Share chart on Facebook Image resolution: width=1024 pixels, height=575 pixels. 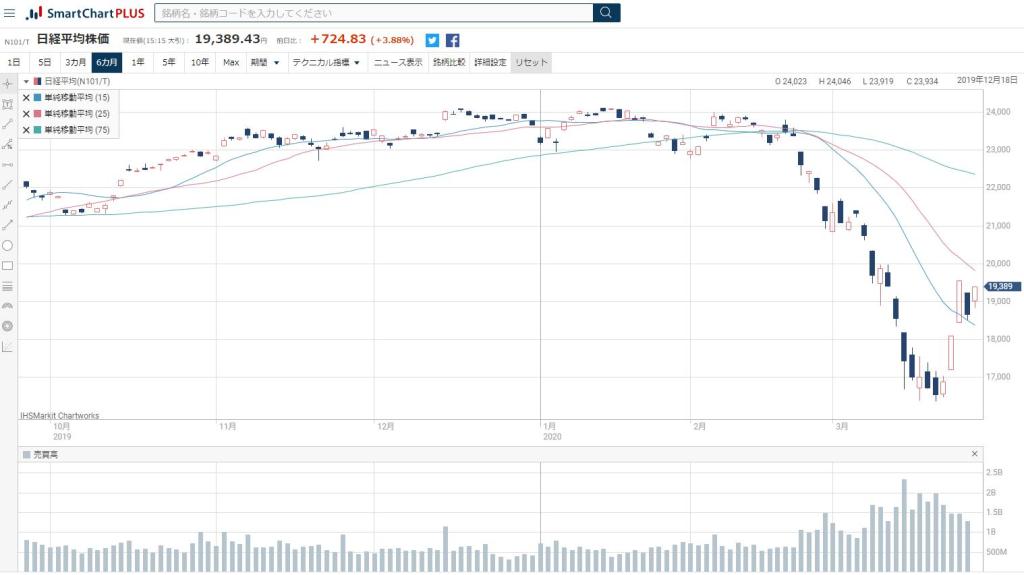tap(452, 40)
